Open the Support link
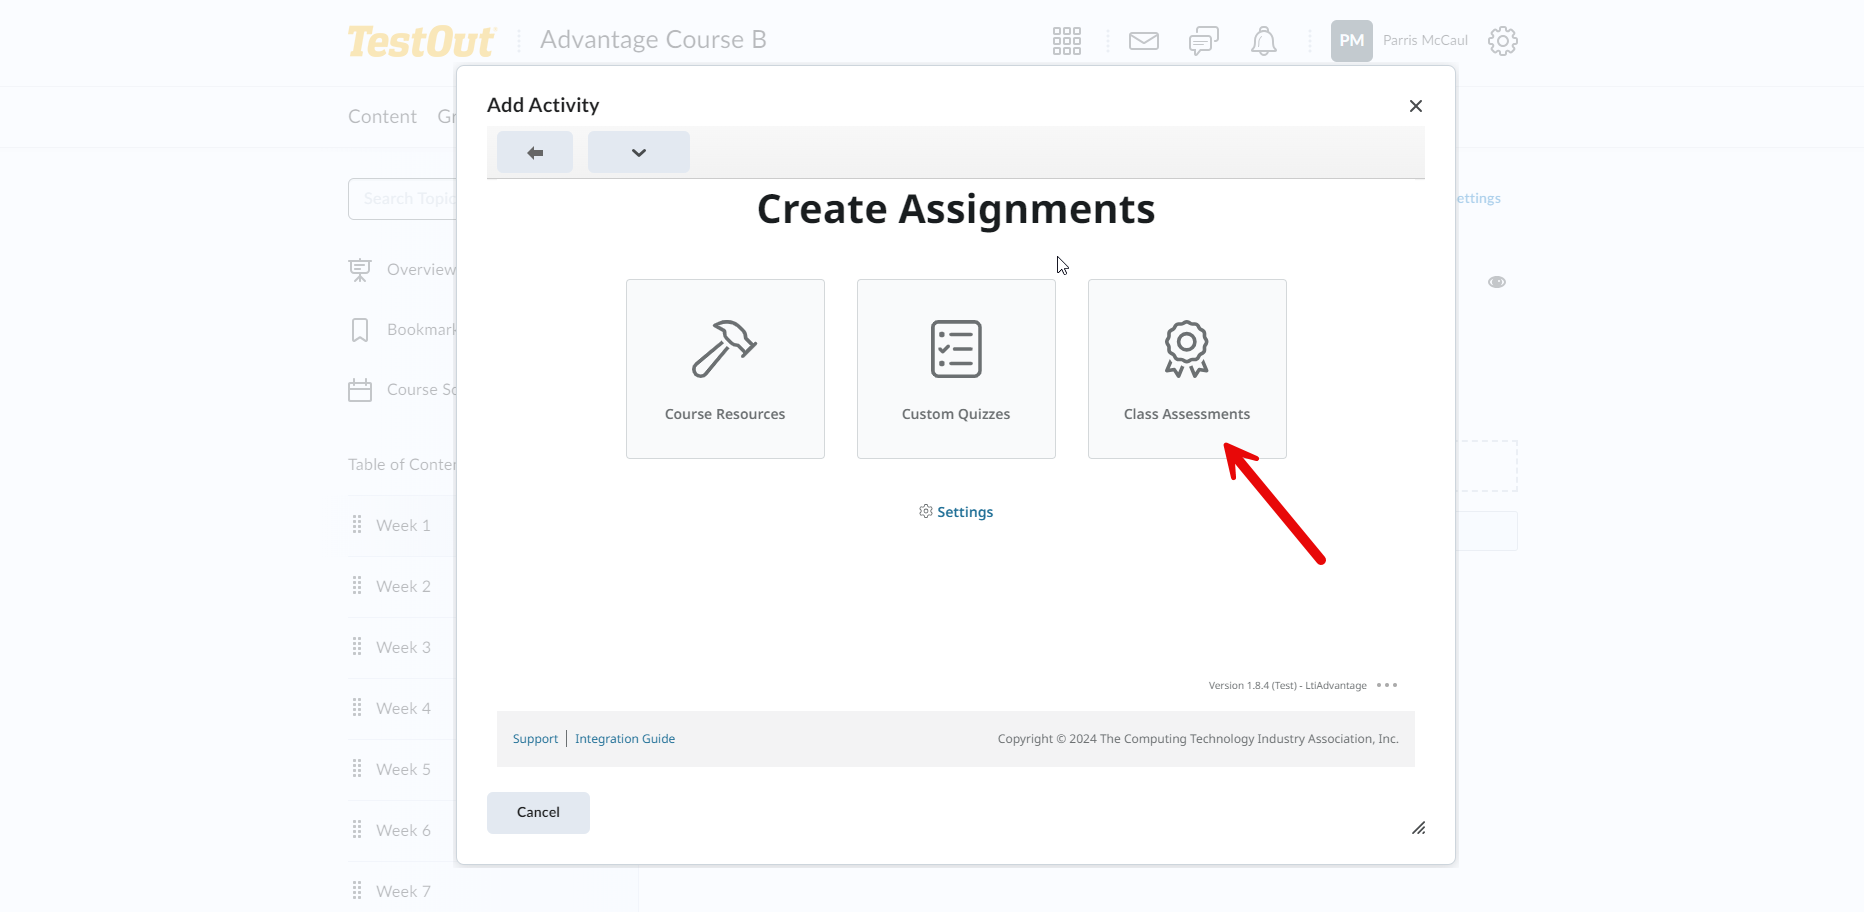The height and width of the screenshot is (912, 1864). point(535,739)
